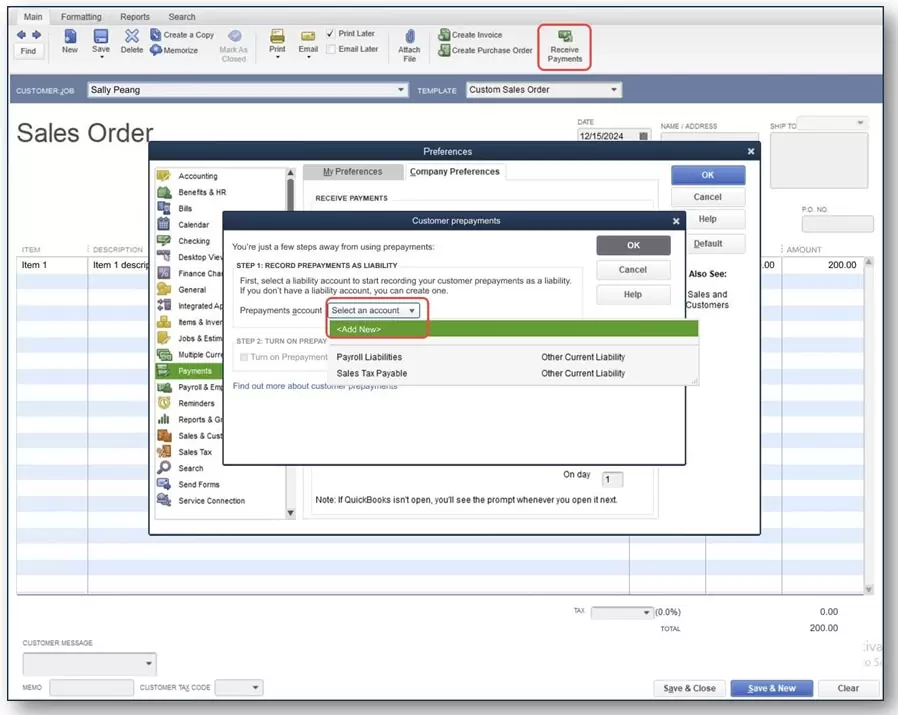Click the Create Invoice icon
Image resolution: width=898 pixels, height=715 pixels.
(x=444, y=35)
